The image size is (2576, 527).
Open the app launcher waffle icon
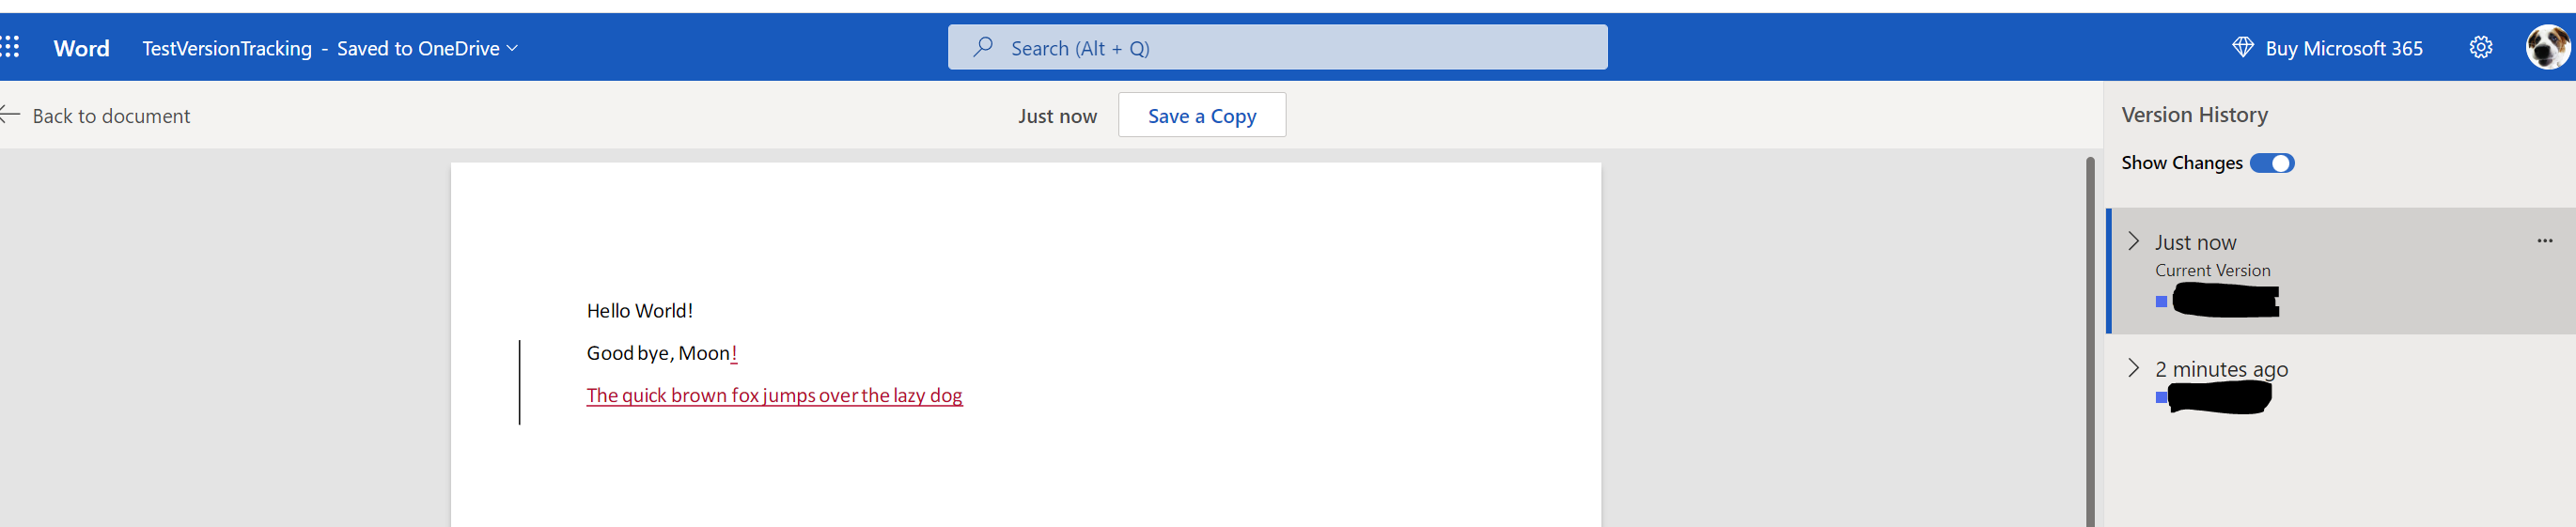(10, 47)
